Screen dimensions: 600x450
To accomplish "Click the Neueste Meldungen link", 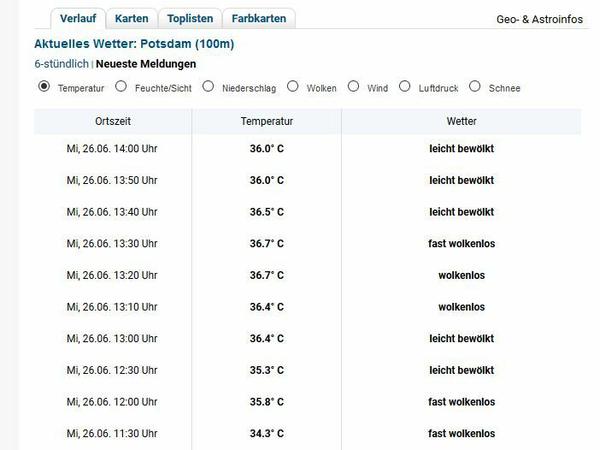I will click(146, 64).
